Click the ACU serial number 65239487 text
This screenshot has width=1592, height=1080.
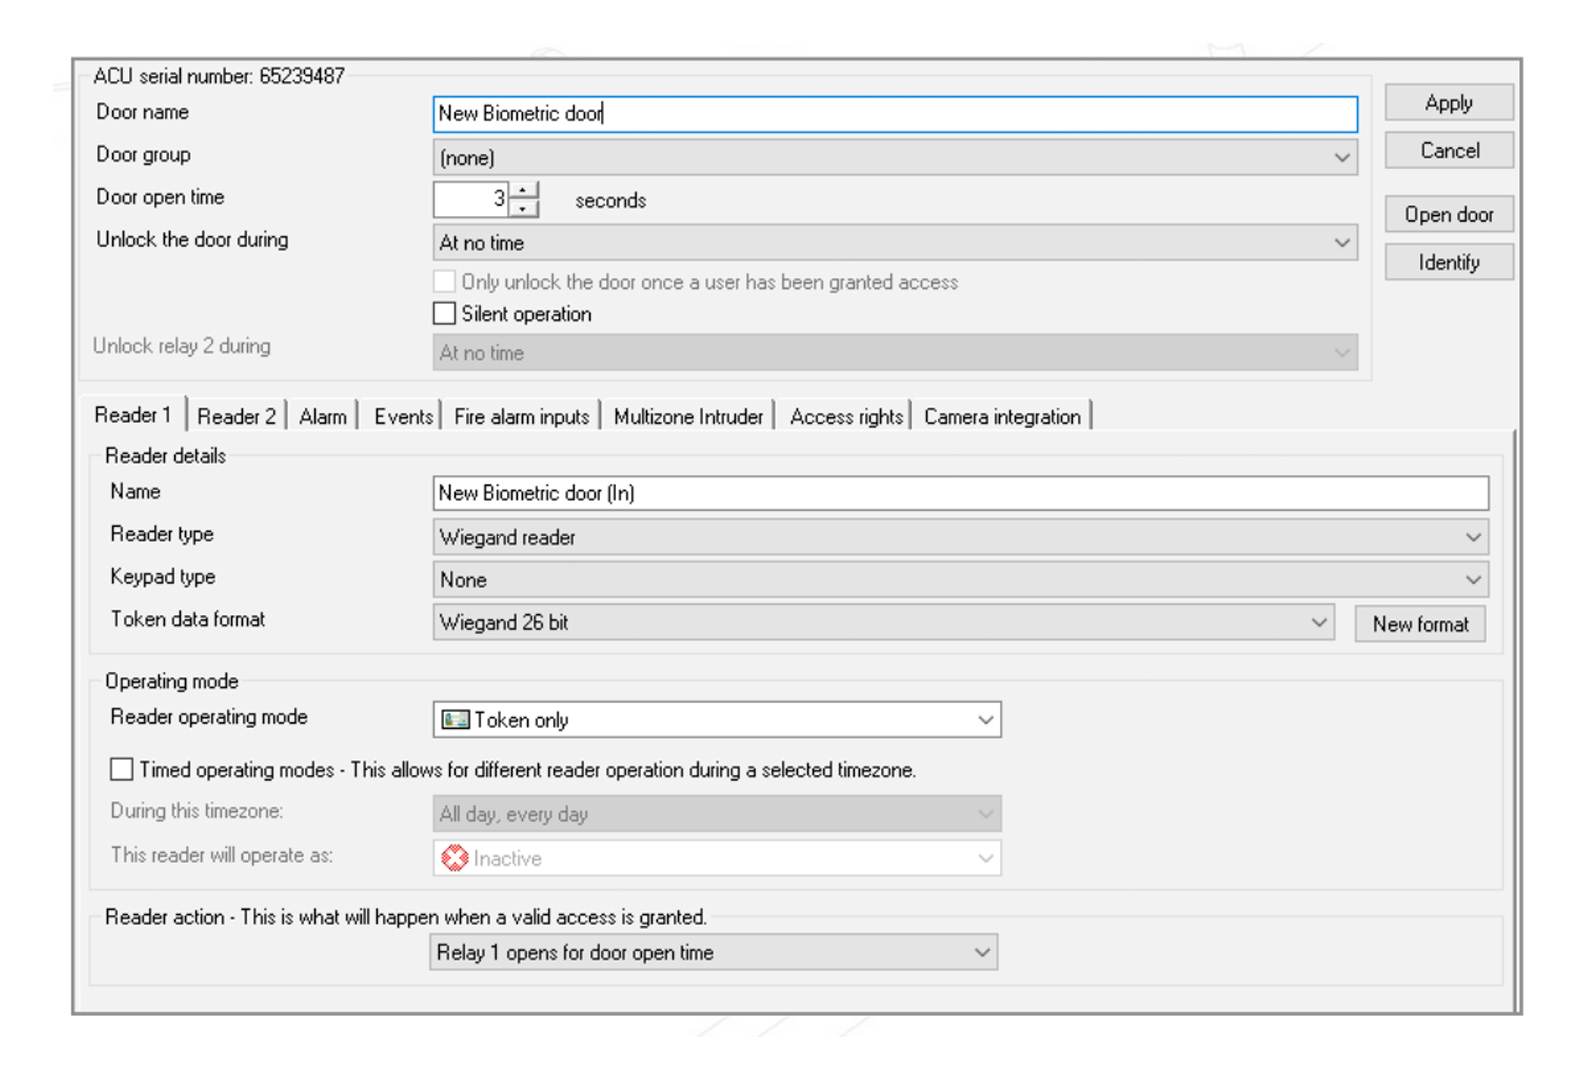point(219,76)
